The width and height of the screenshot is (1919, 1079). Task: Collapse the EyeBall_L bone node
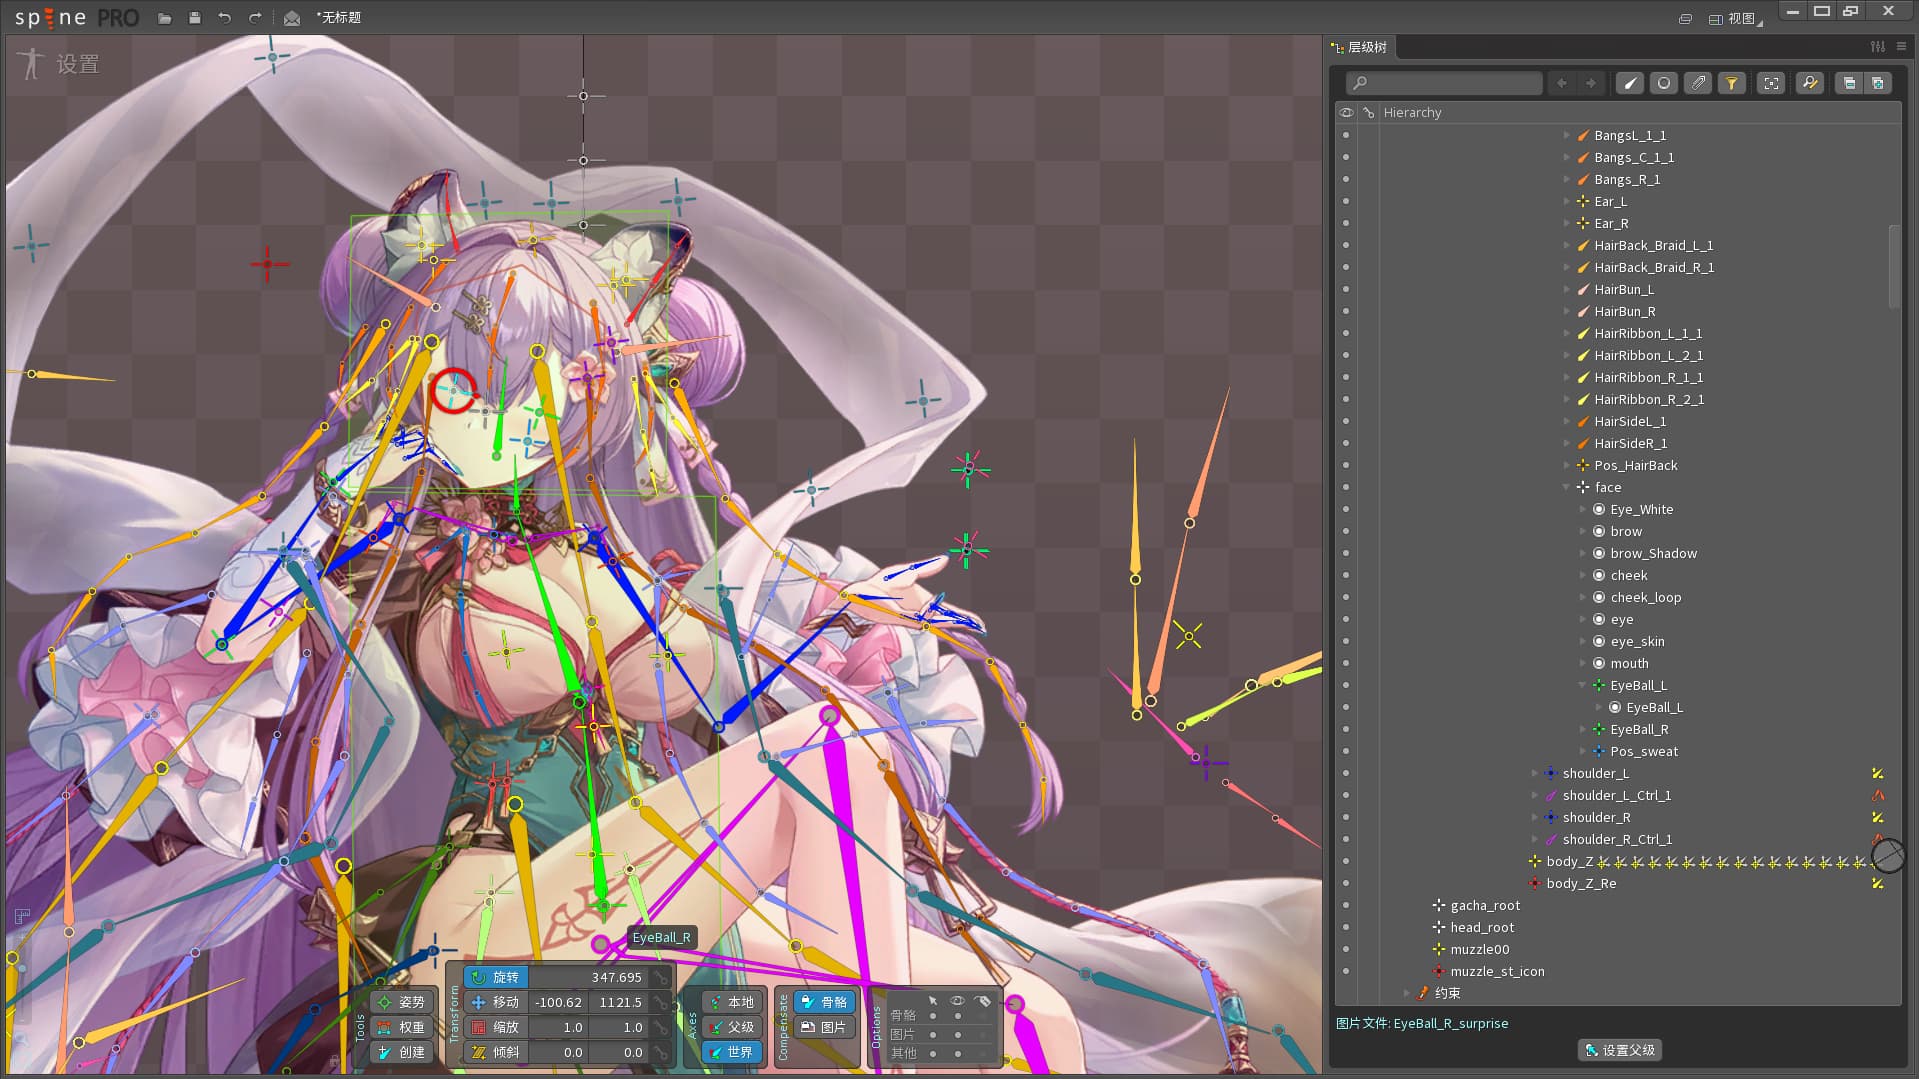[x=1583, y=685]
